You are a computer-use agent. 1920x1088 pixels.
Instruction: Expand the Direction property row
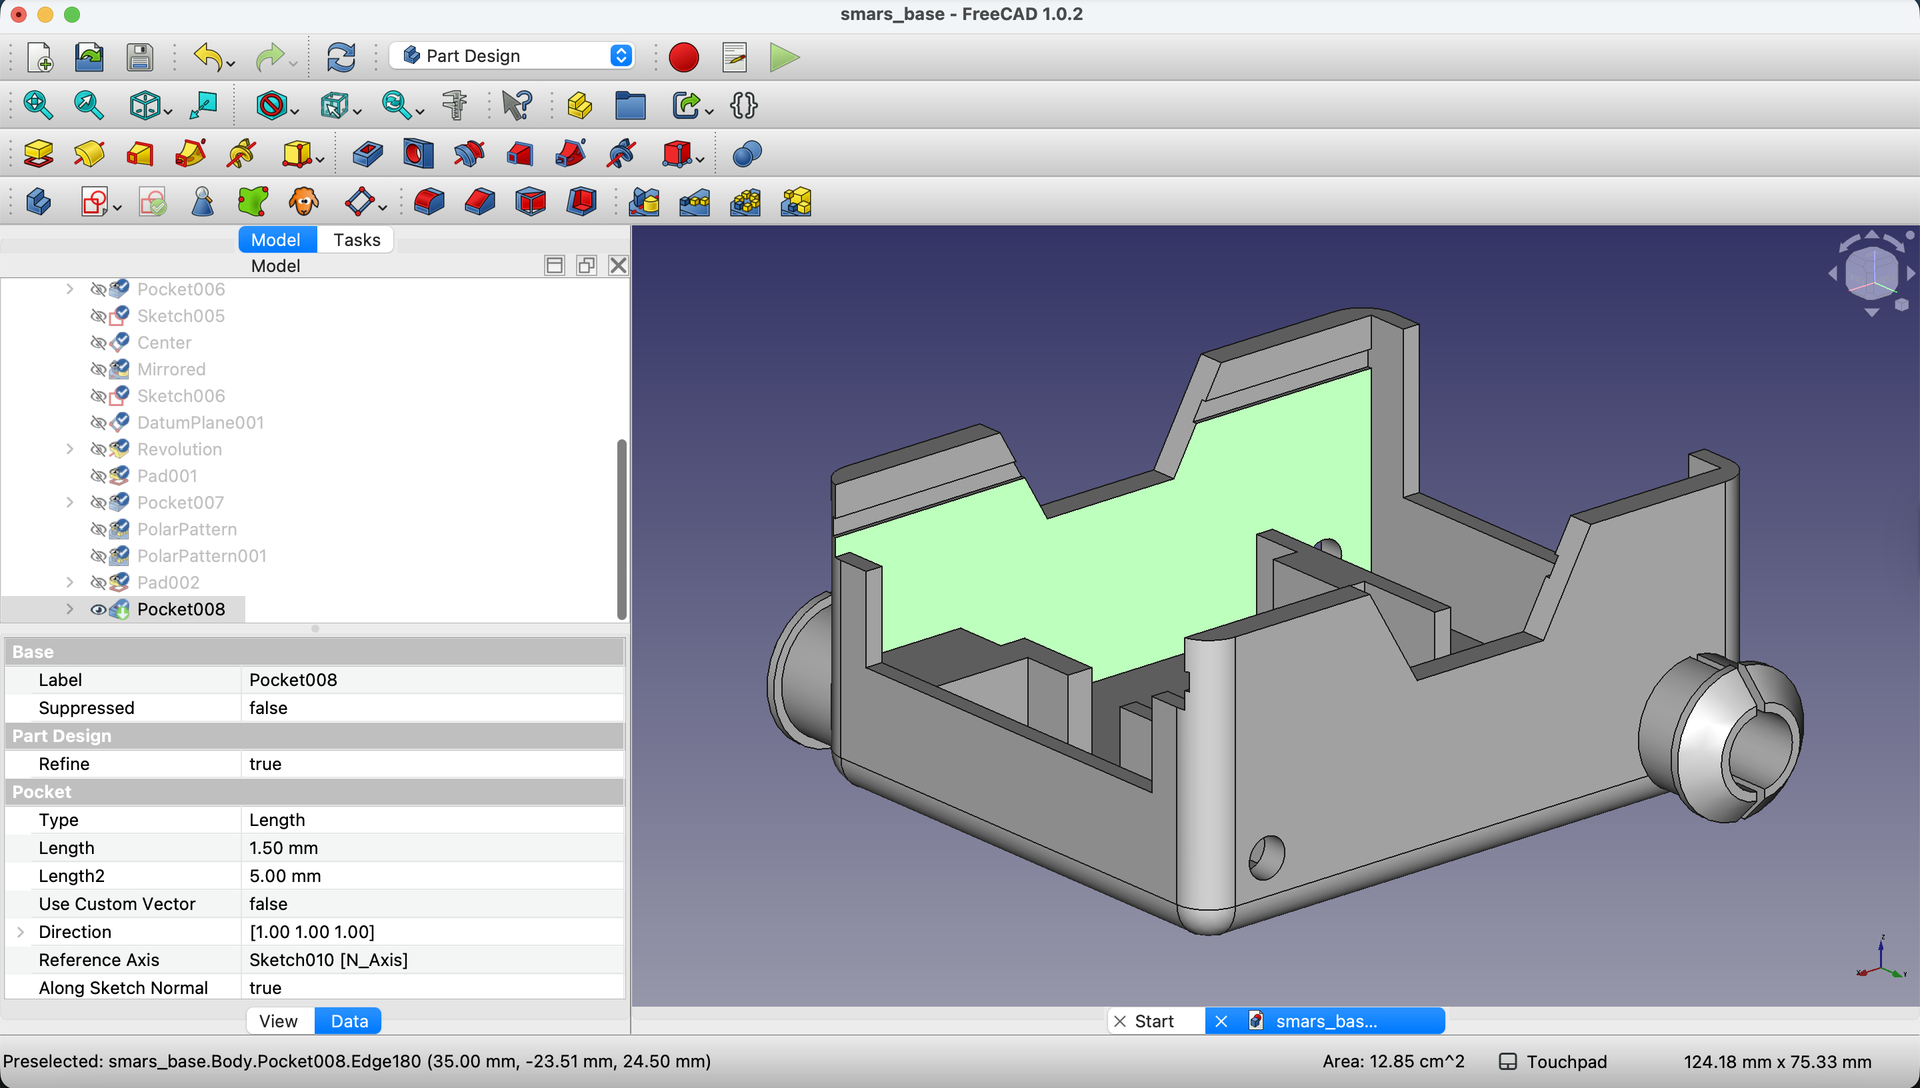point(21,932)
